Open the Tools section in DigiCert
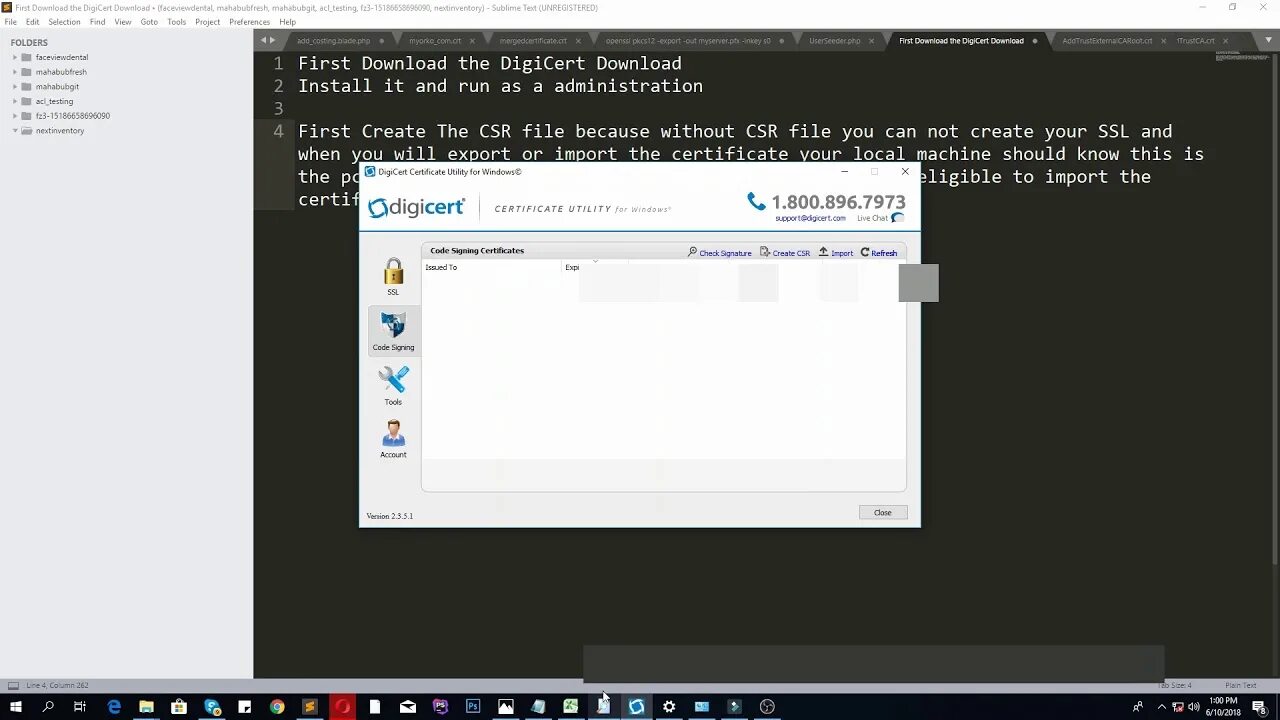1280x720 pixels. coord(393,386)
